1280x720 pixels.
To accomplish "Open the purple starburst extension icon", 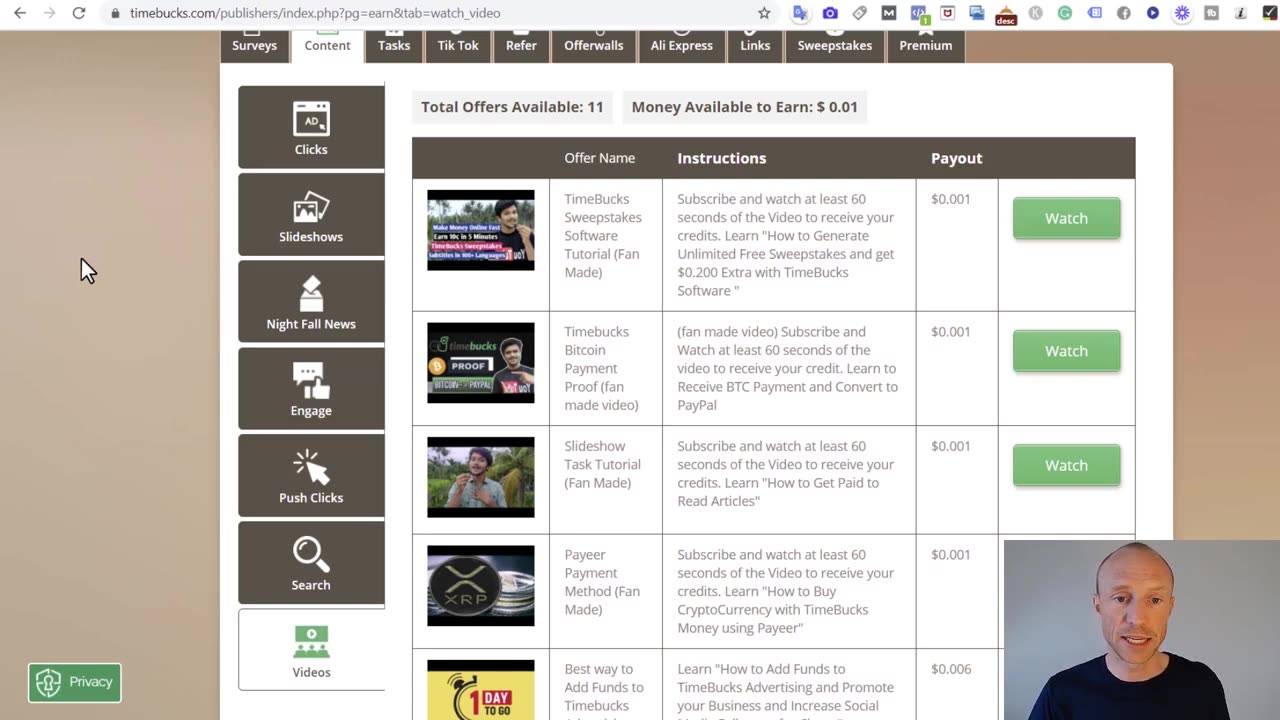I will click(x=1183, y=13).
